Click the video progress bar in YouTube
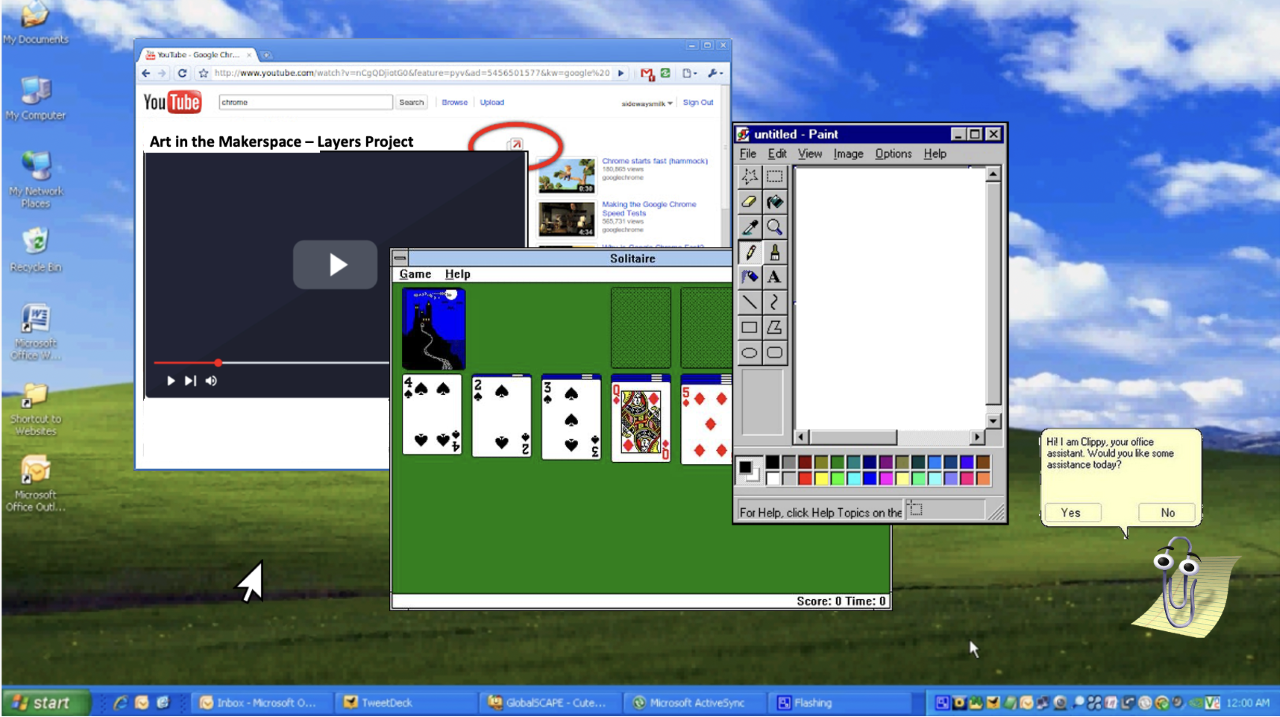This screenshot has width=1280, height=717. (x=272, y=363)
